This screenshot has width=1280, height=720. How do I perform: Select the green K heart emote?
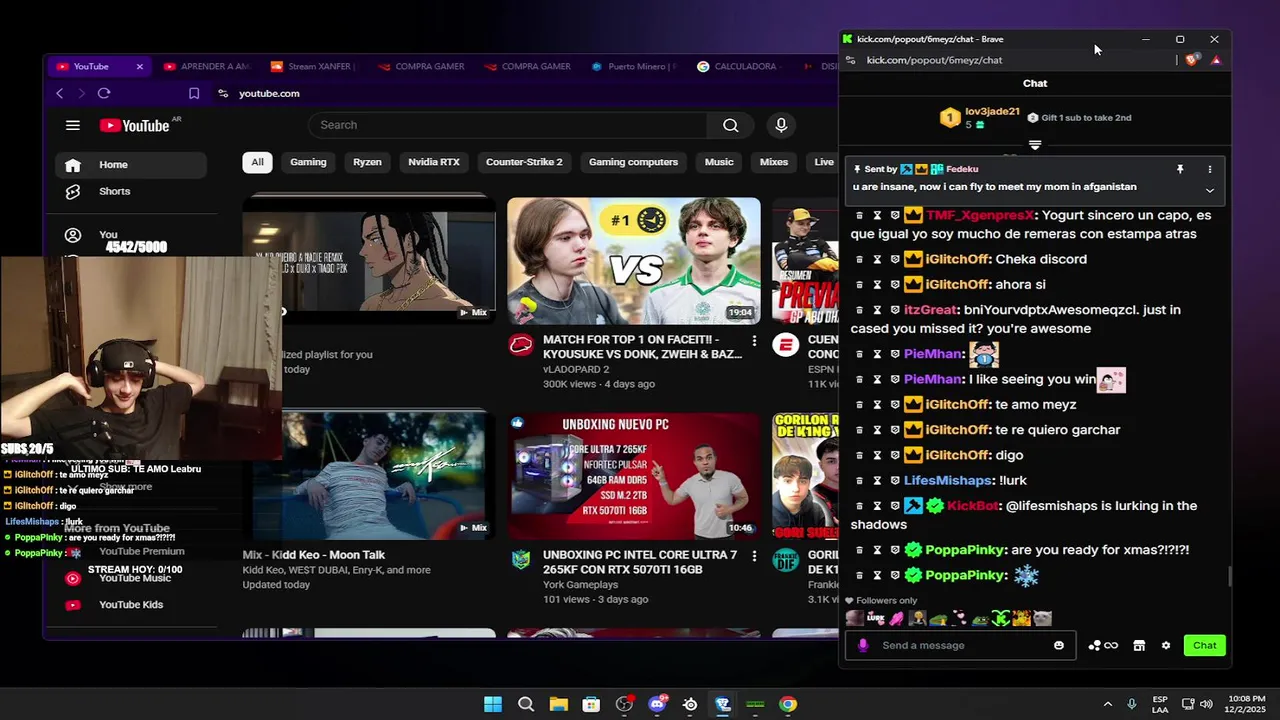click(x=1001, y=618)
